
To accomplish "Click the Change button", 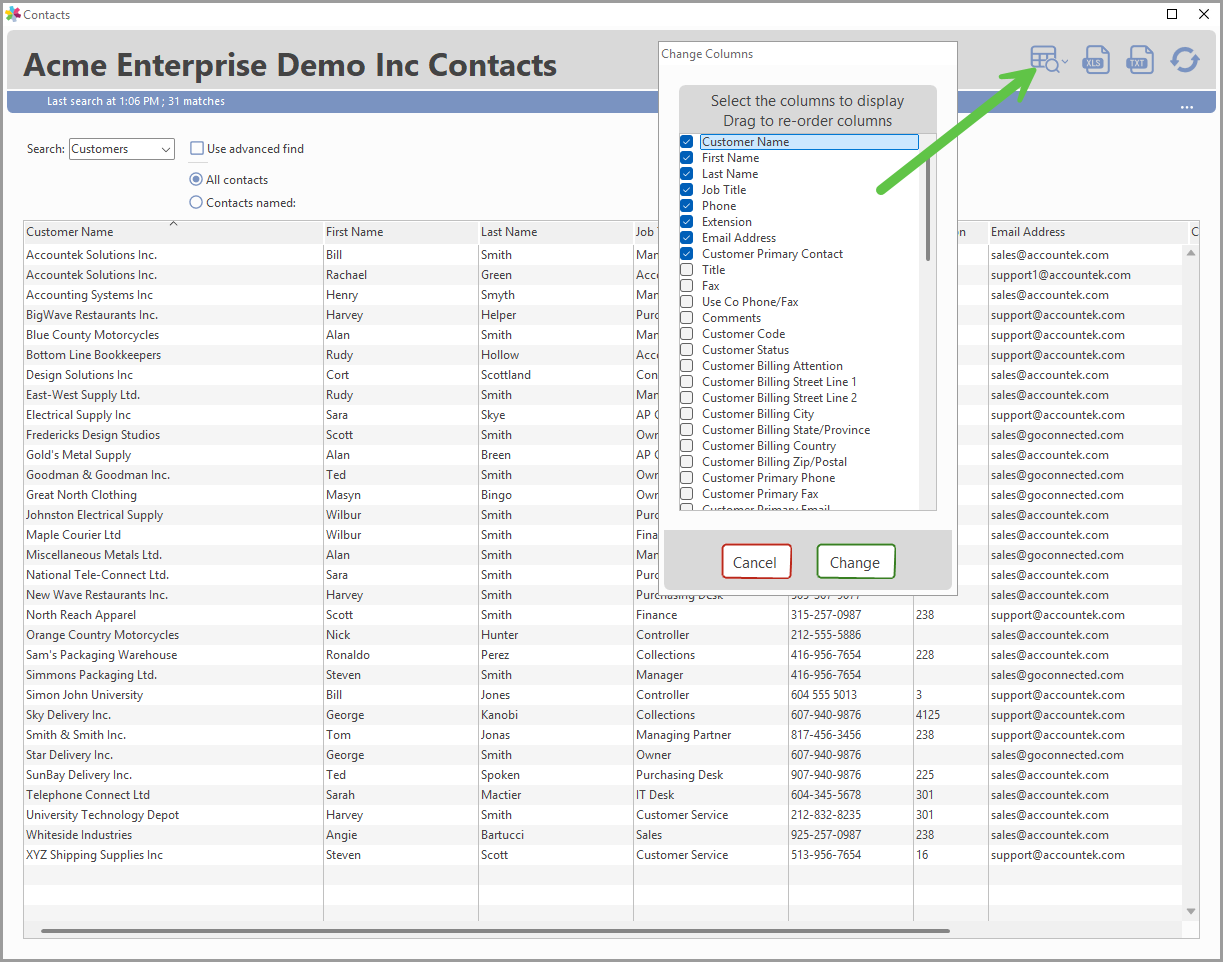I will (x=855, y=562).
